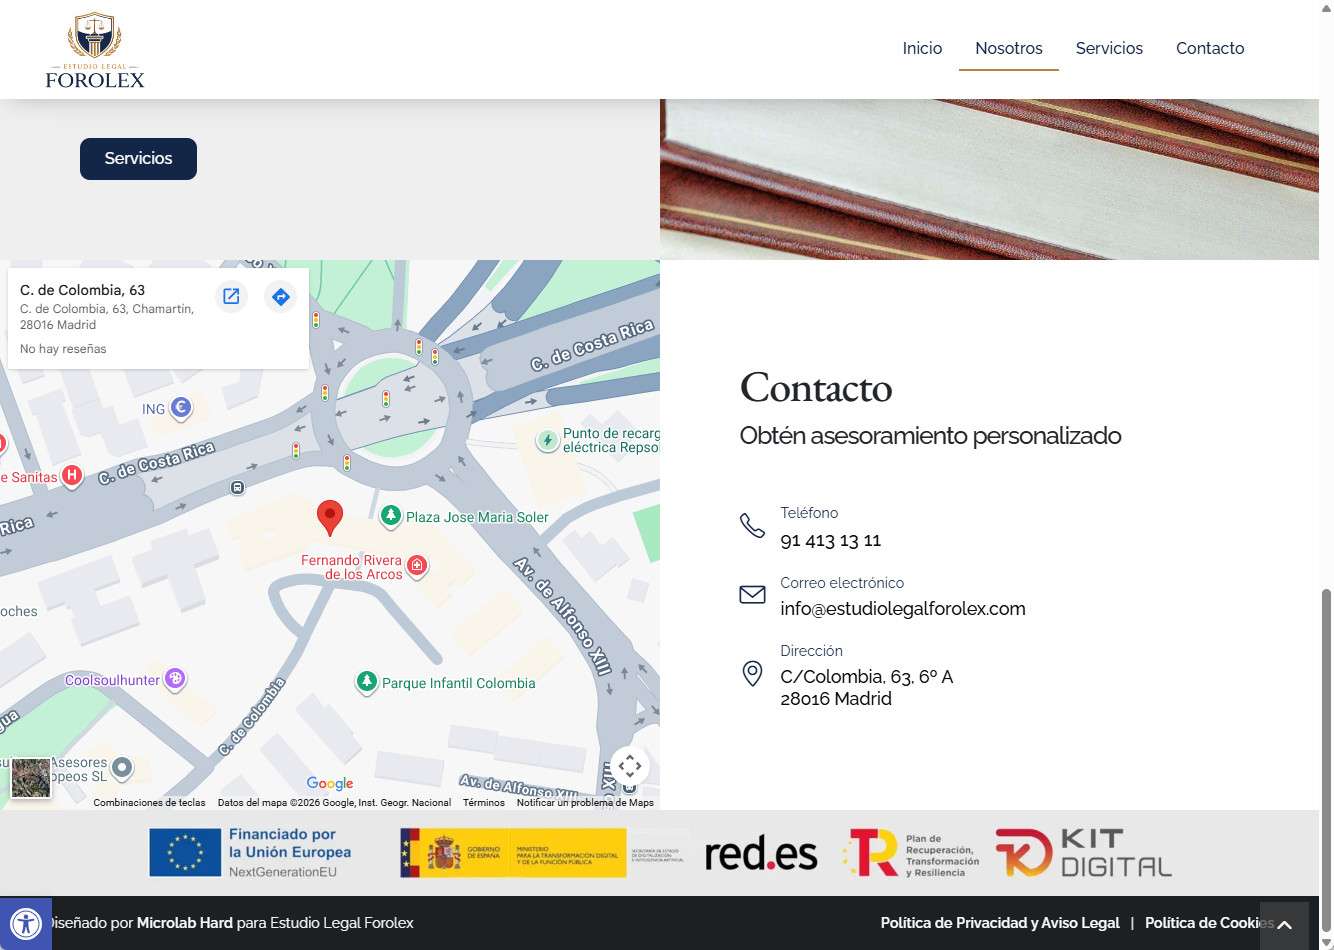Click the Parque Infantil Colombia marker
The height and width of the screenshot is (950, 1334).
coord(367,682)
